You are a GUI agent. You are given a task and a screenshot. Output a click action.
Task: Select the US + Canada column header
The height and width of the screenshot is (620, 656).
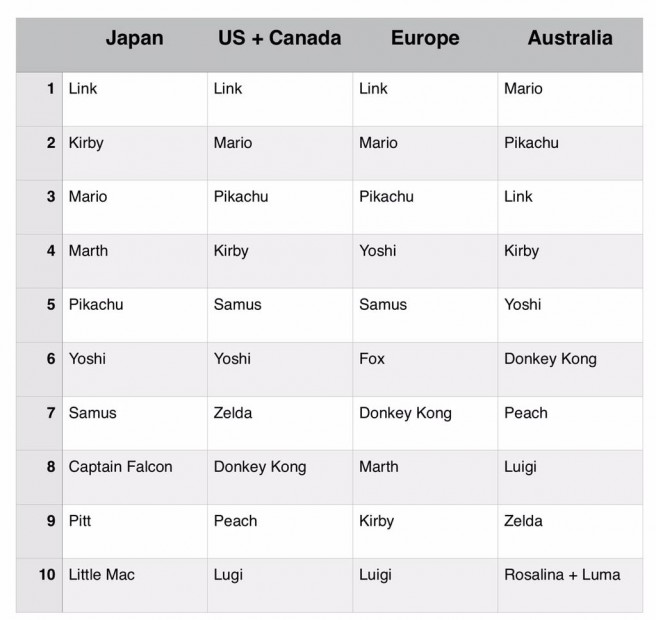pos(279,39)
